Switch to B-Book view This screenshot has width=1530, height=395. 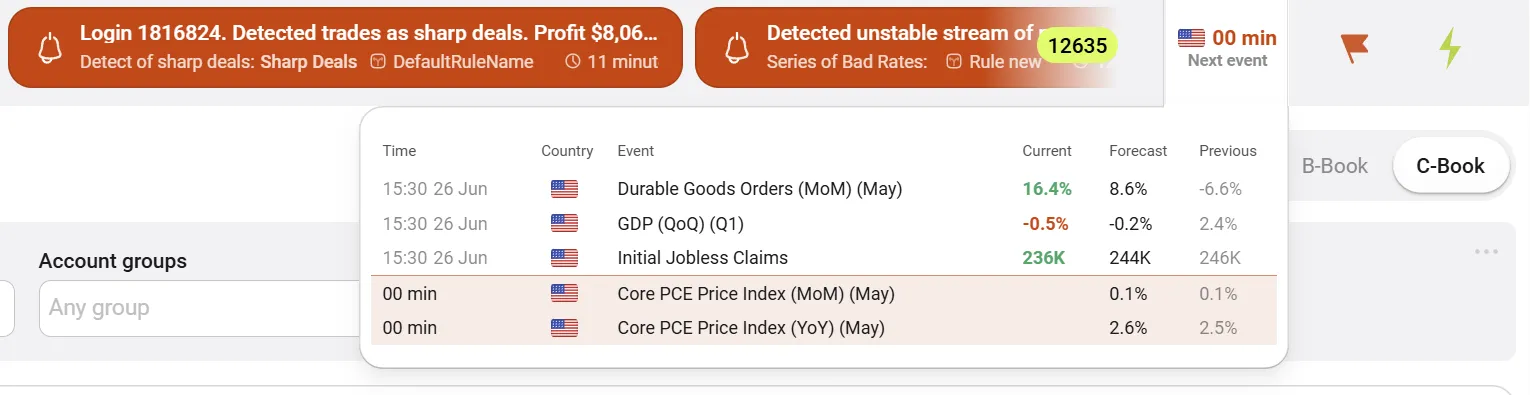pyautogui.click(x=1334, y=166)
